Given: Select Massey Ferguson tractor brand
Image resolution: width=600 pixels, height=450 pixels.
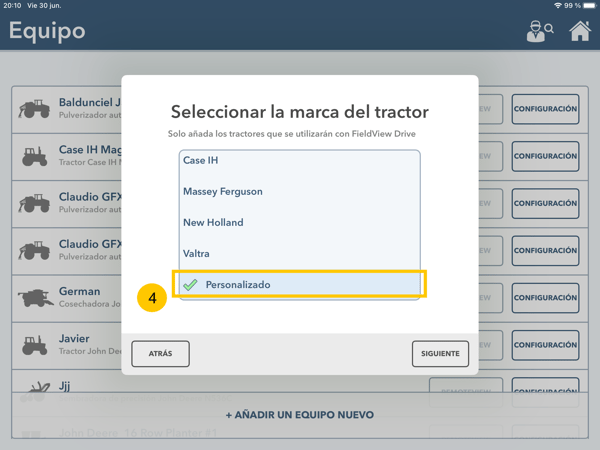Looking at the screenshot, I should coord(300,191).
